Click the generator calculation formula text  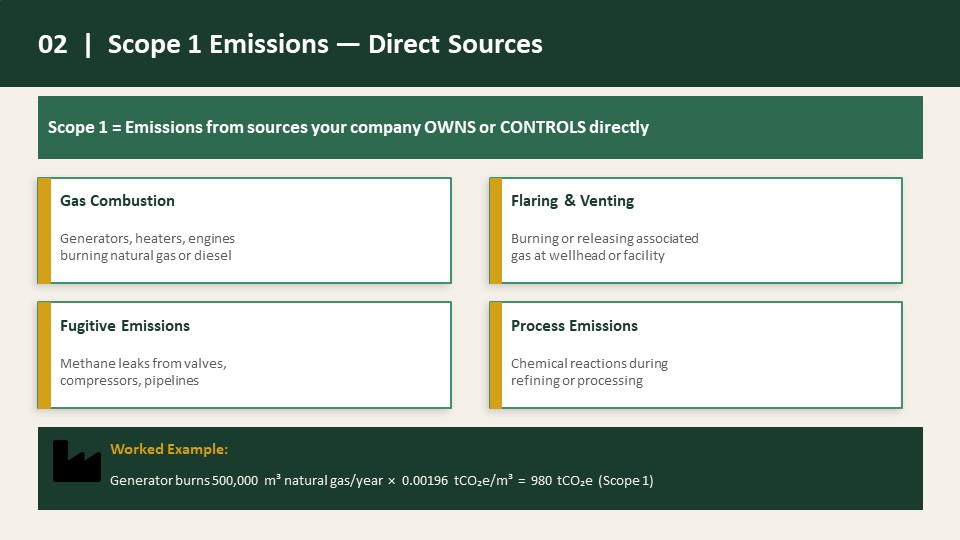click(x=381, y=481)
